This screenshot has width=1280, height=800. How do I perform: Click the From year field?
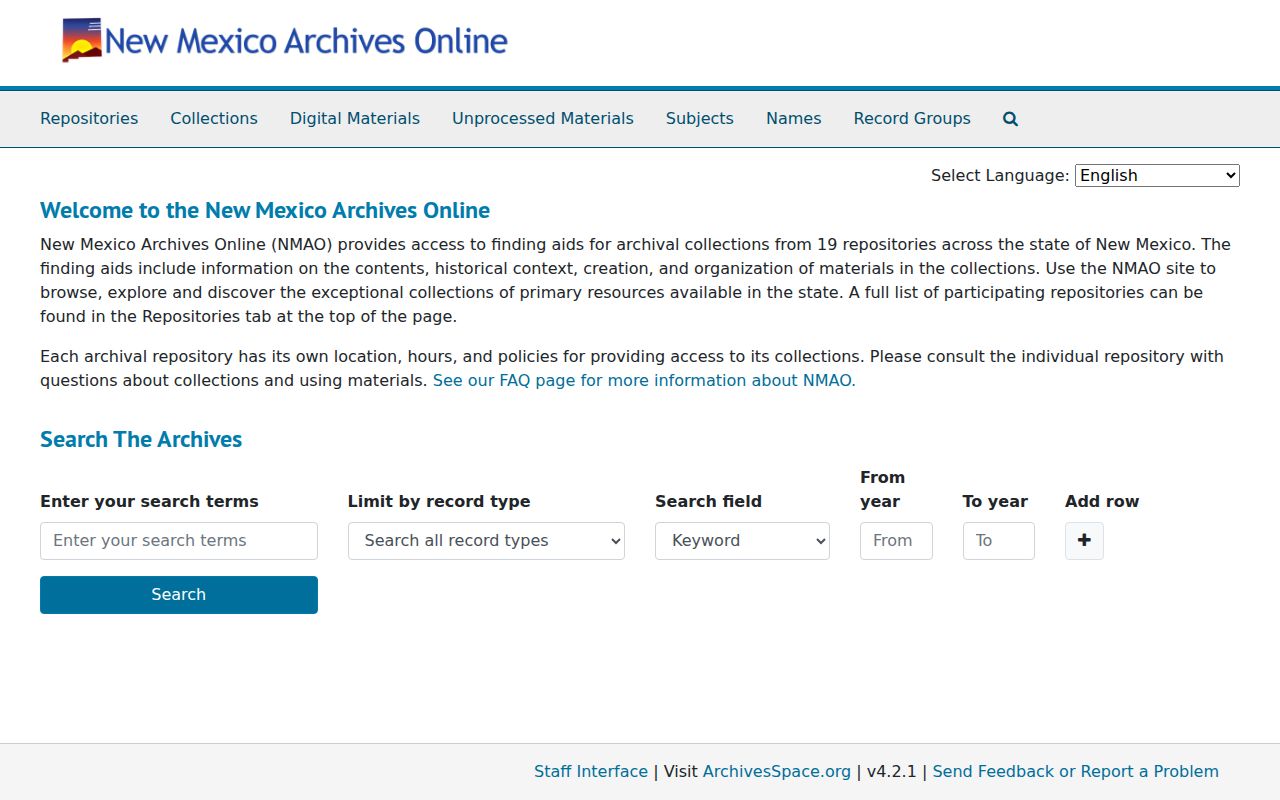click(896, 541)
